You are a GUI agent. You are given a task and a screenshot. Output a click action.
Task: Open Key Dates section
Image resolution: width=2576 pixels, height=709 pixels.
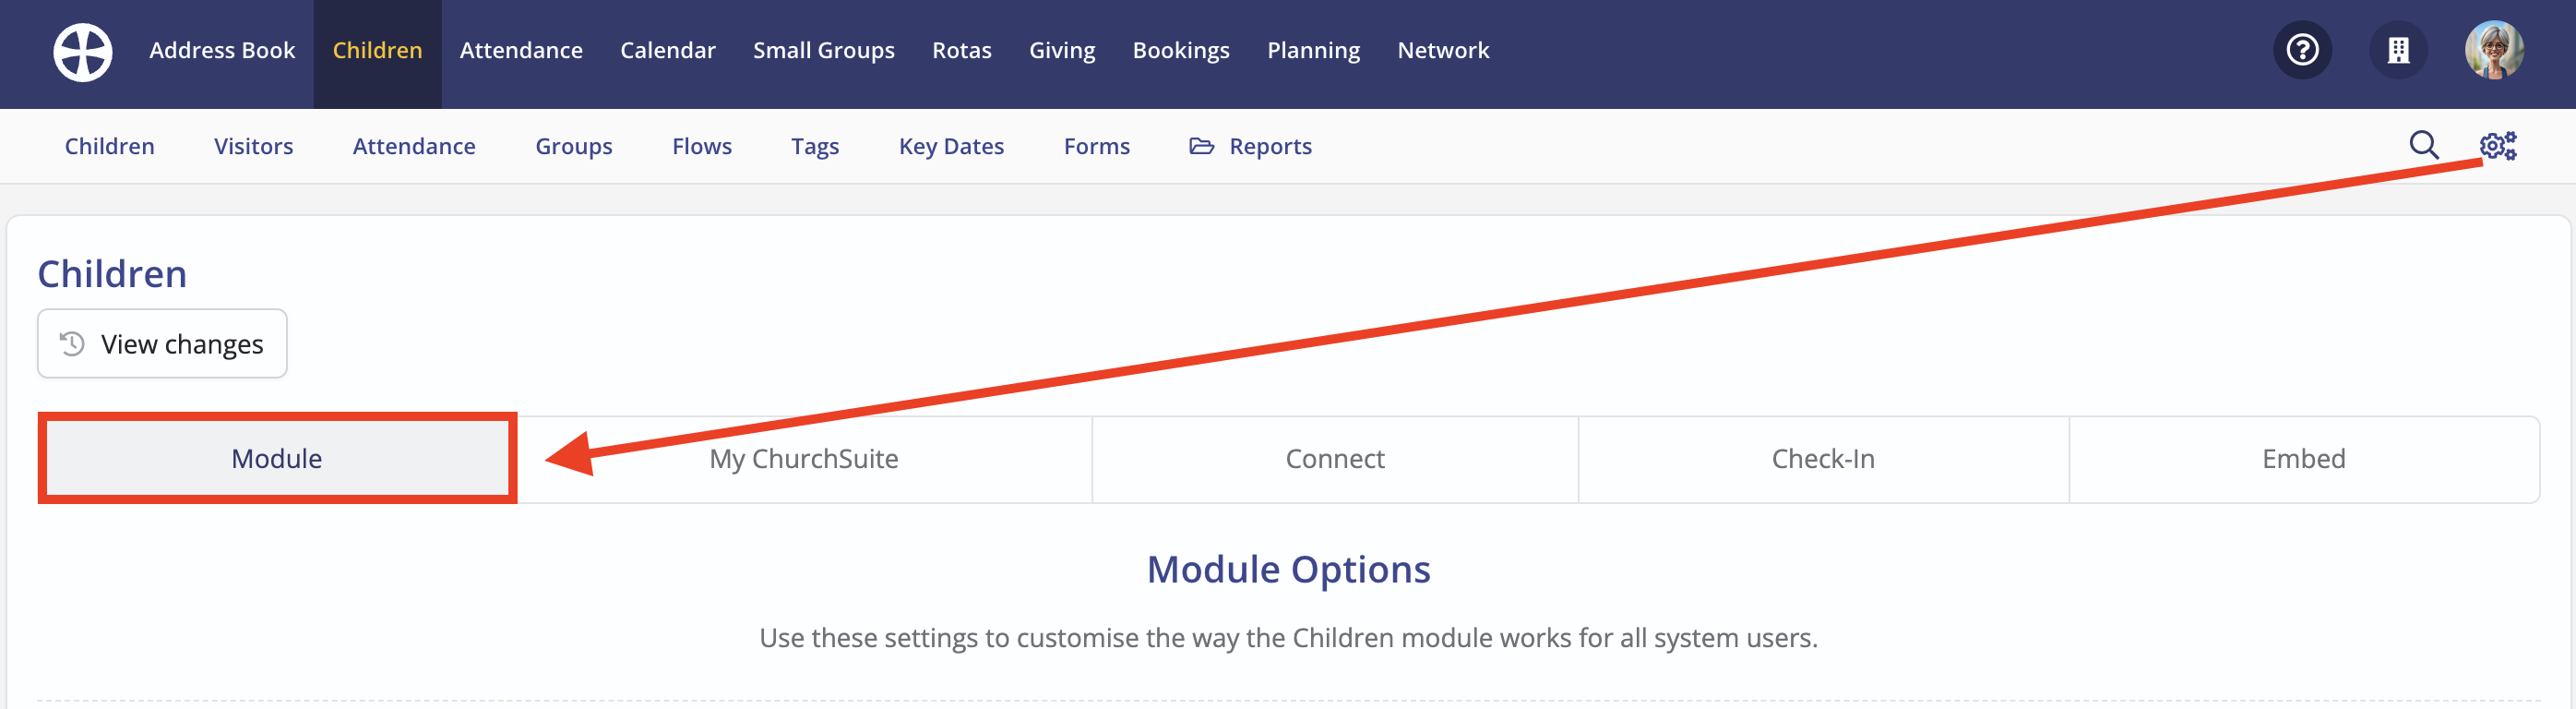pos(951,146)
